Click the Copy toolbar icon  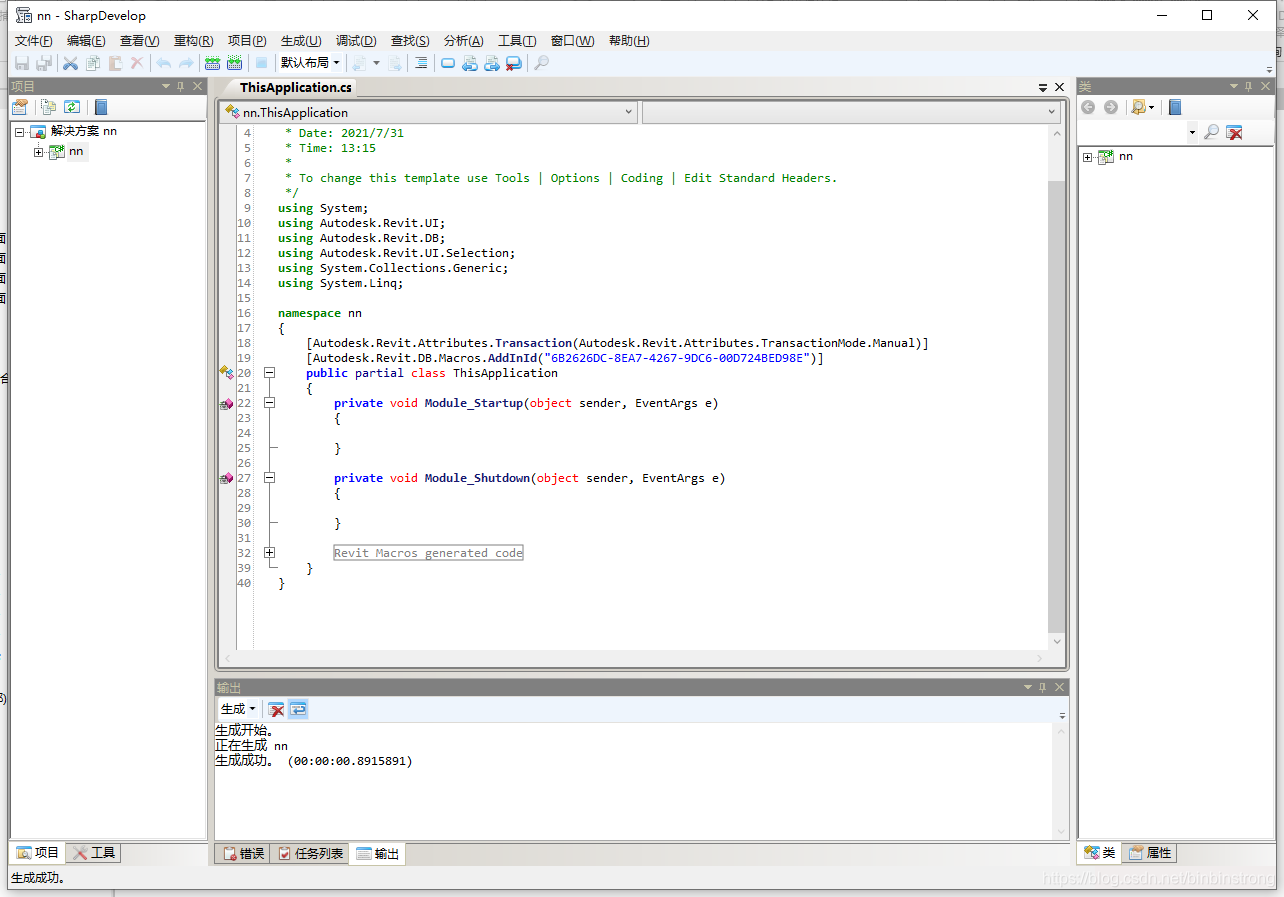pyautogui.click(x=93, y=63)
